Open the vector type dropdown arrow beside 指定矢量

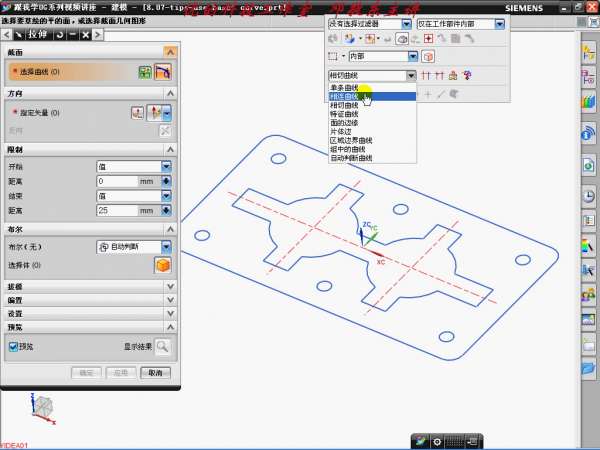[167, 113]
